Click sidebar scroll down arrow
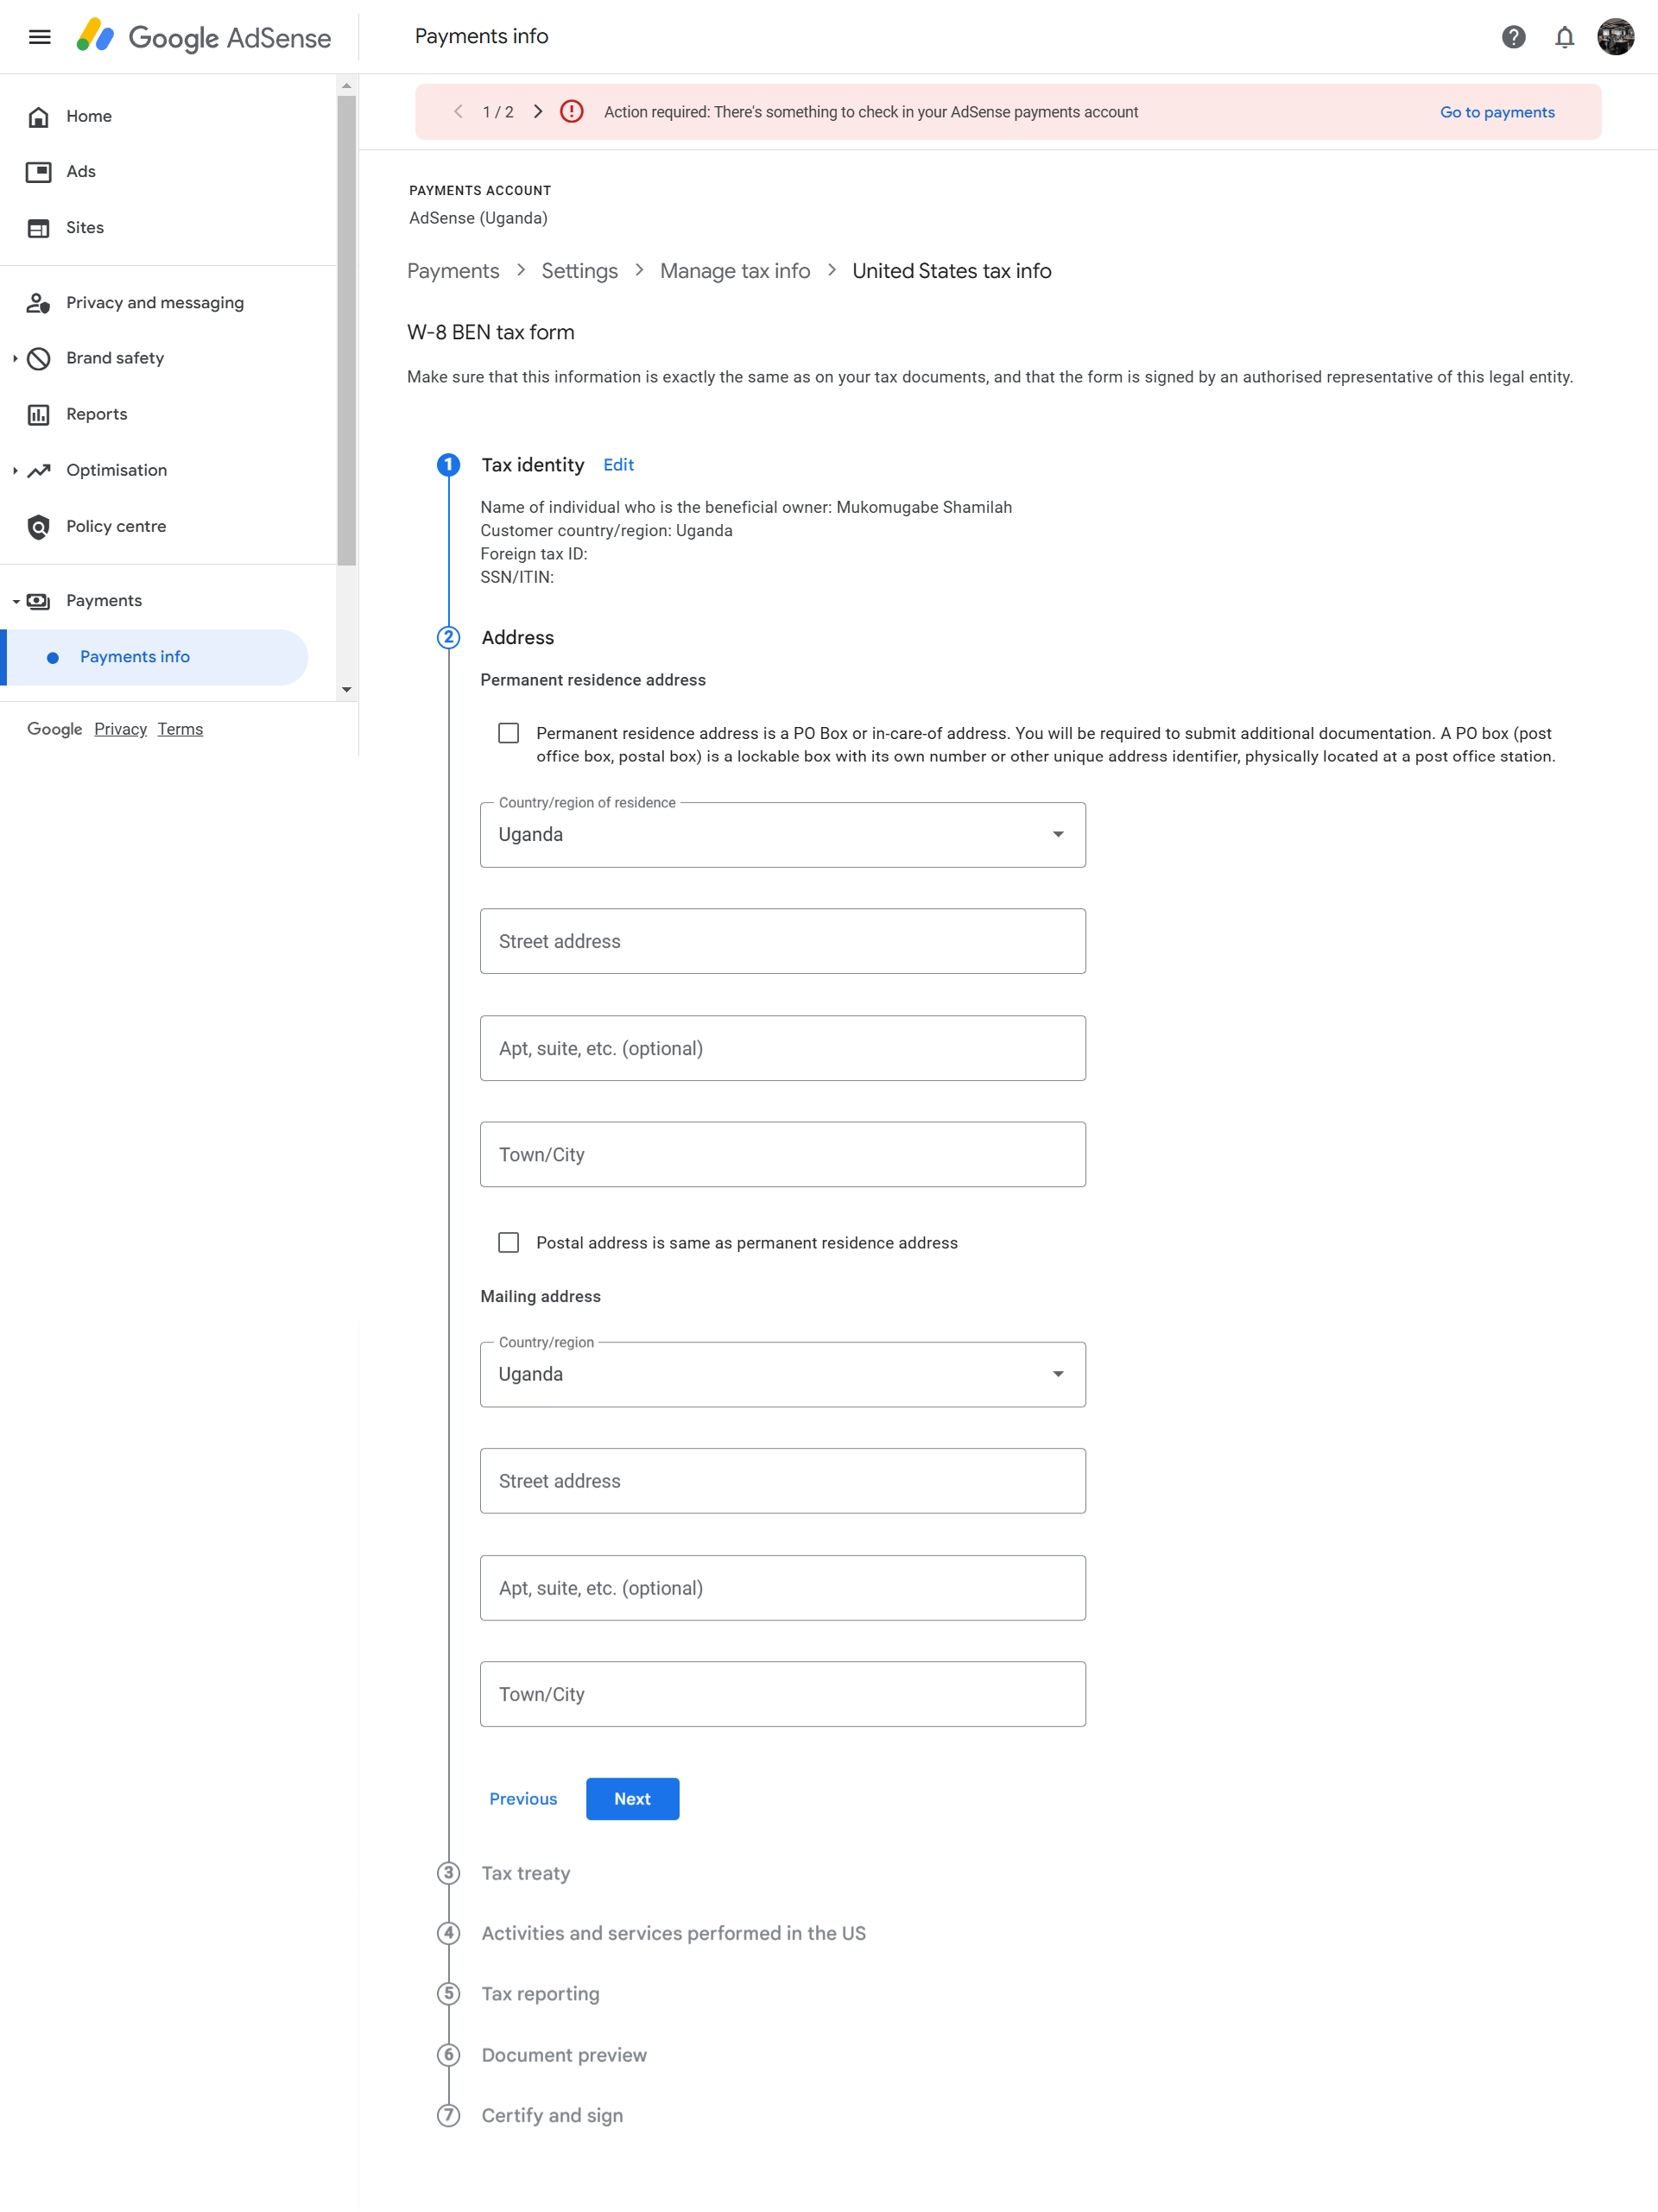Viewport: 1658px width, 2212px height. pos(346,690)
